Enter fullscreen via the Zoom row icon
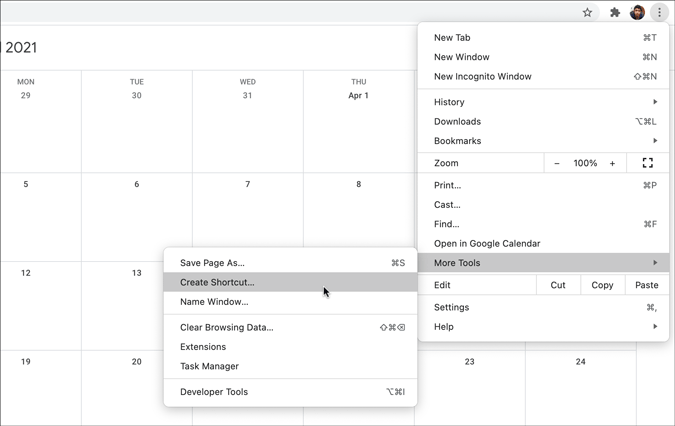The height and width of the screenshot is (426, 675). point(647,163)
